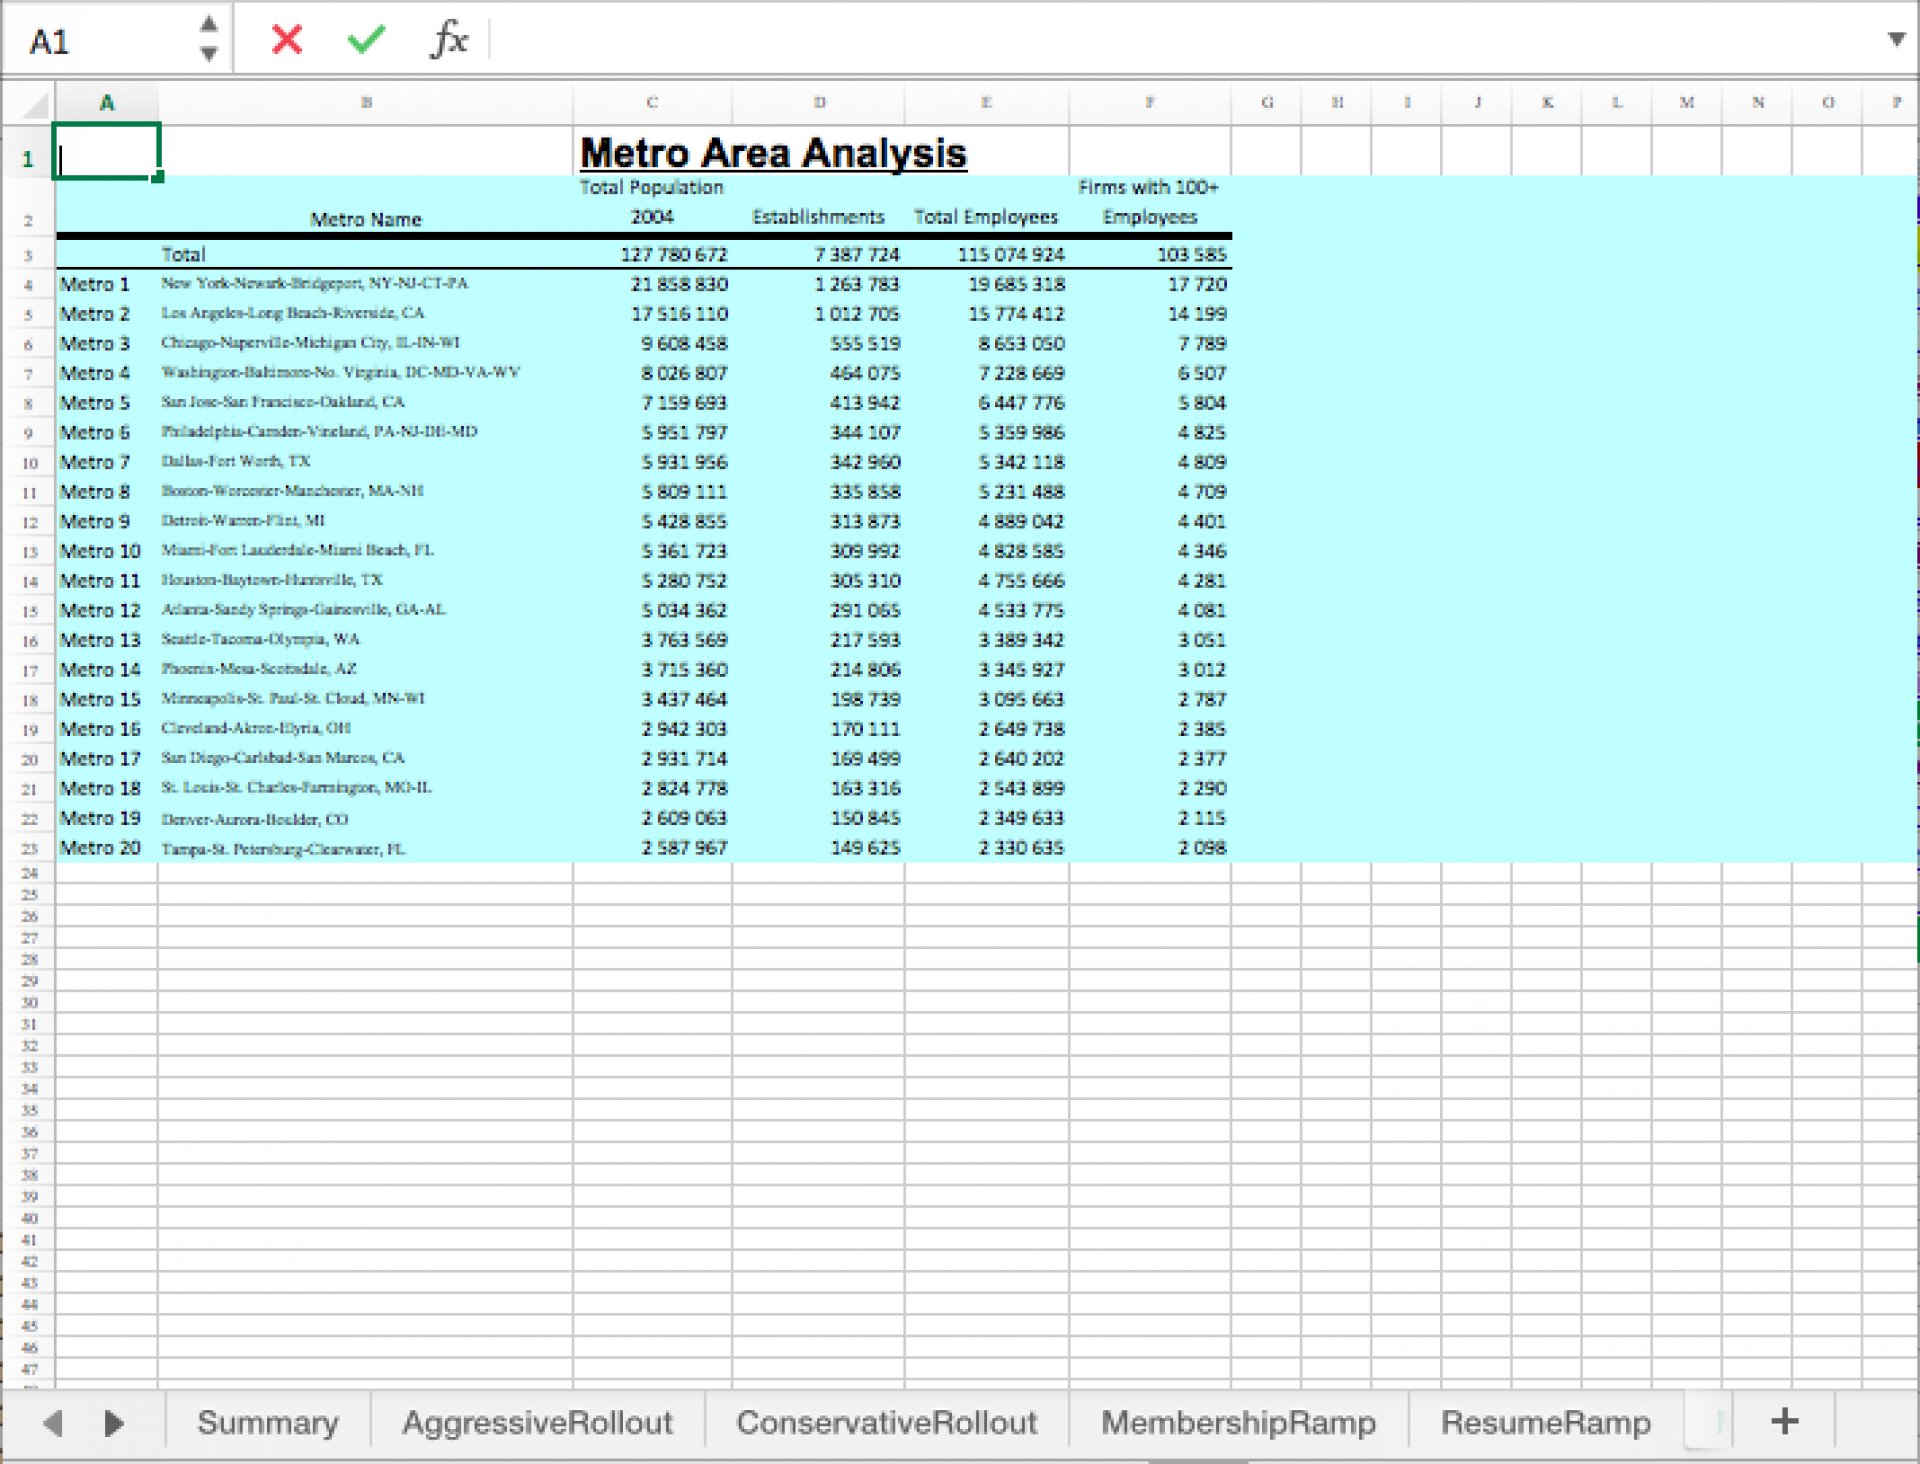Switch to the ConservativeRollout sheet tab
The image size is (1920, 1464).
coord(887,1422)
